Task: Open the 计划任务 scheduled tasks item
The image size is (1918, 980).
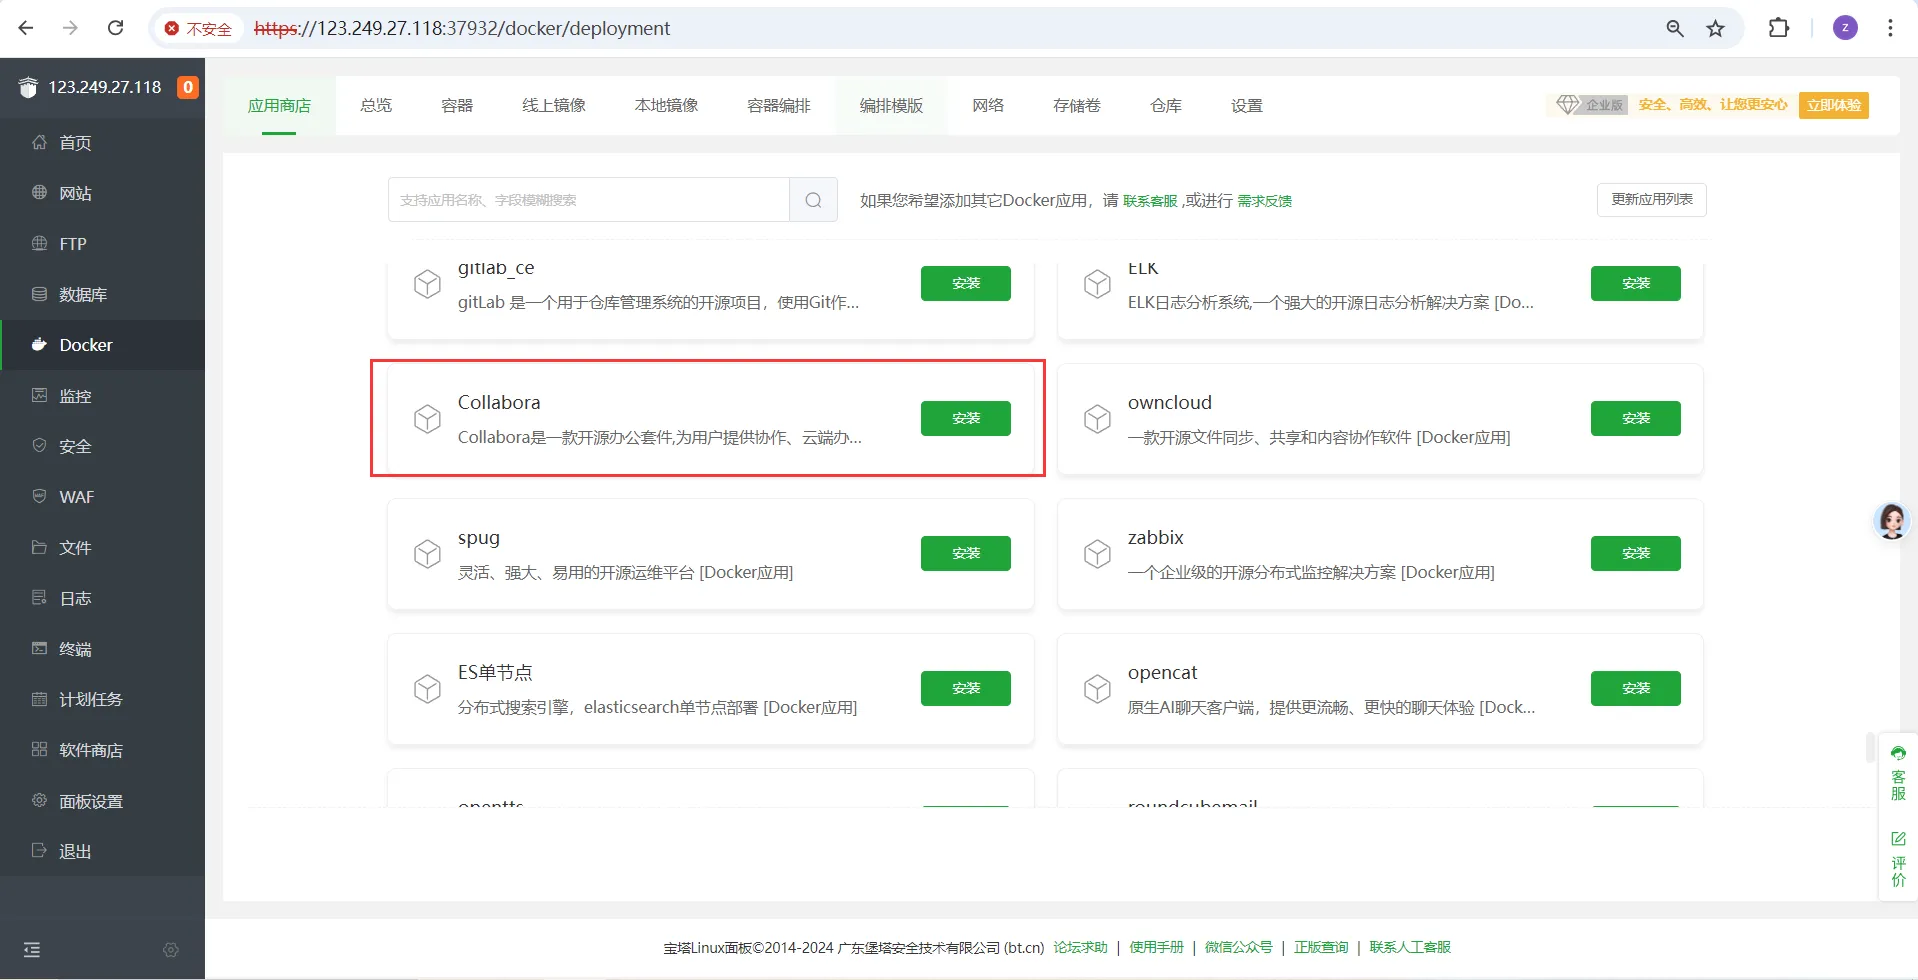Action: (x=102, y=699)
